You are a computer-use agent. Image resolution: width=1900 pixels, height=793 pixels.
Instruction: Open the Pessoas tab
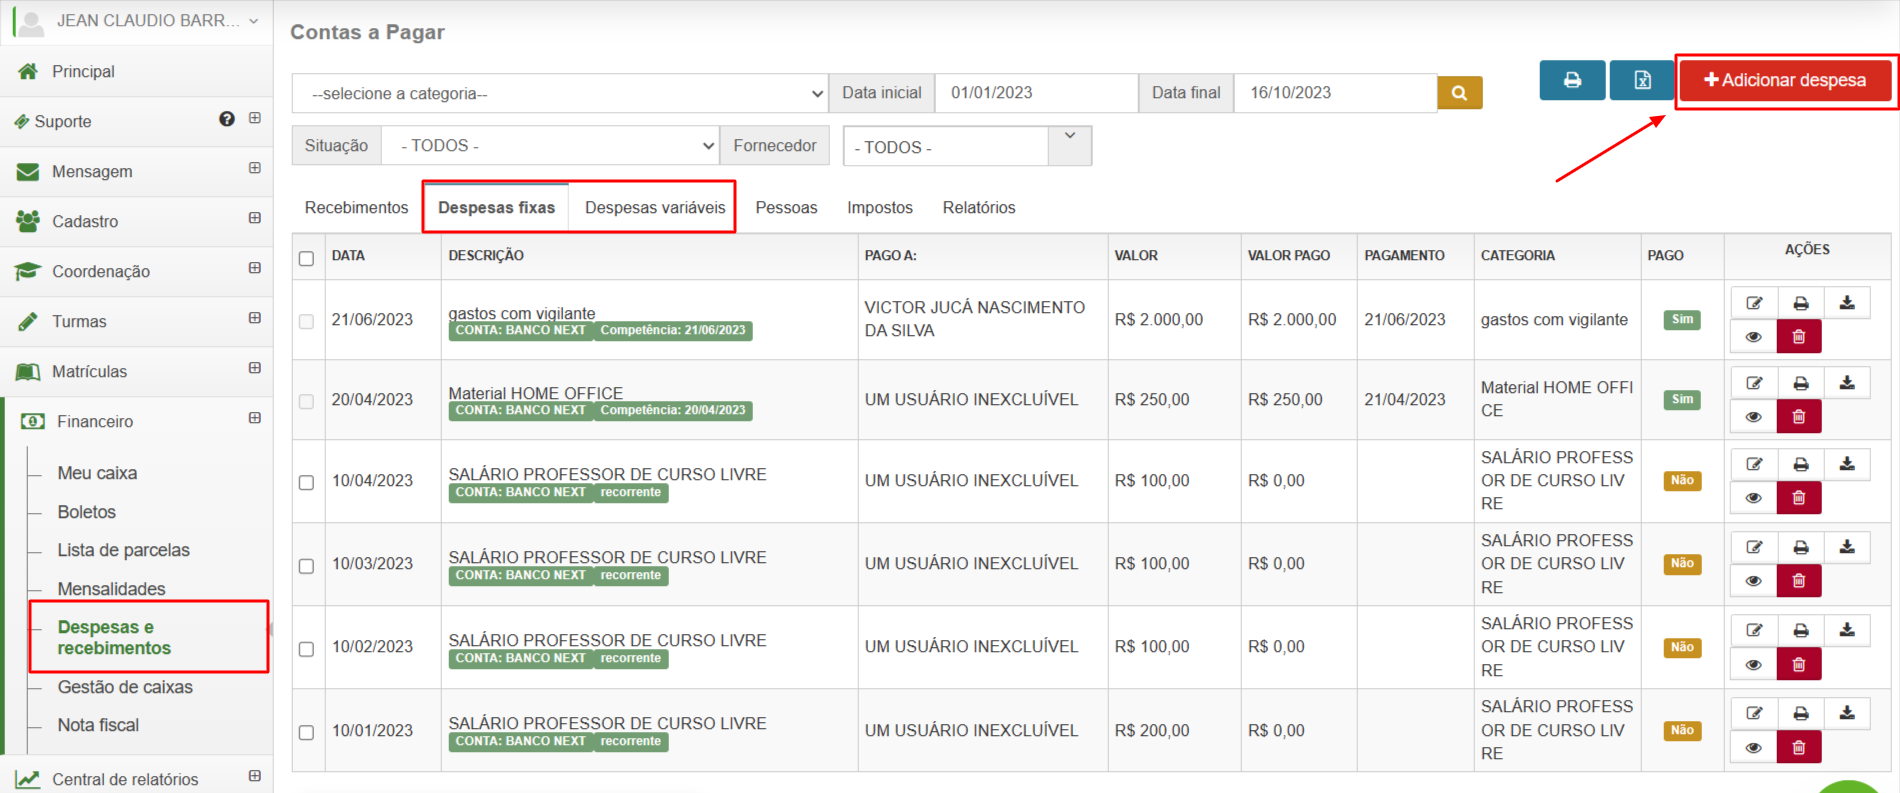click(786, 207)
